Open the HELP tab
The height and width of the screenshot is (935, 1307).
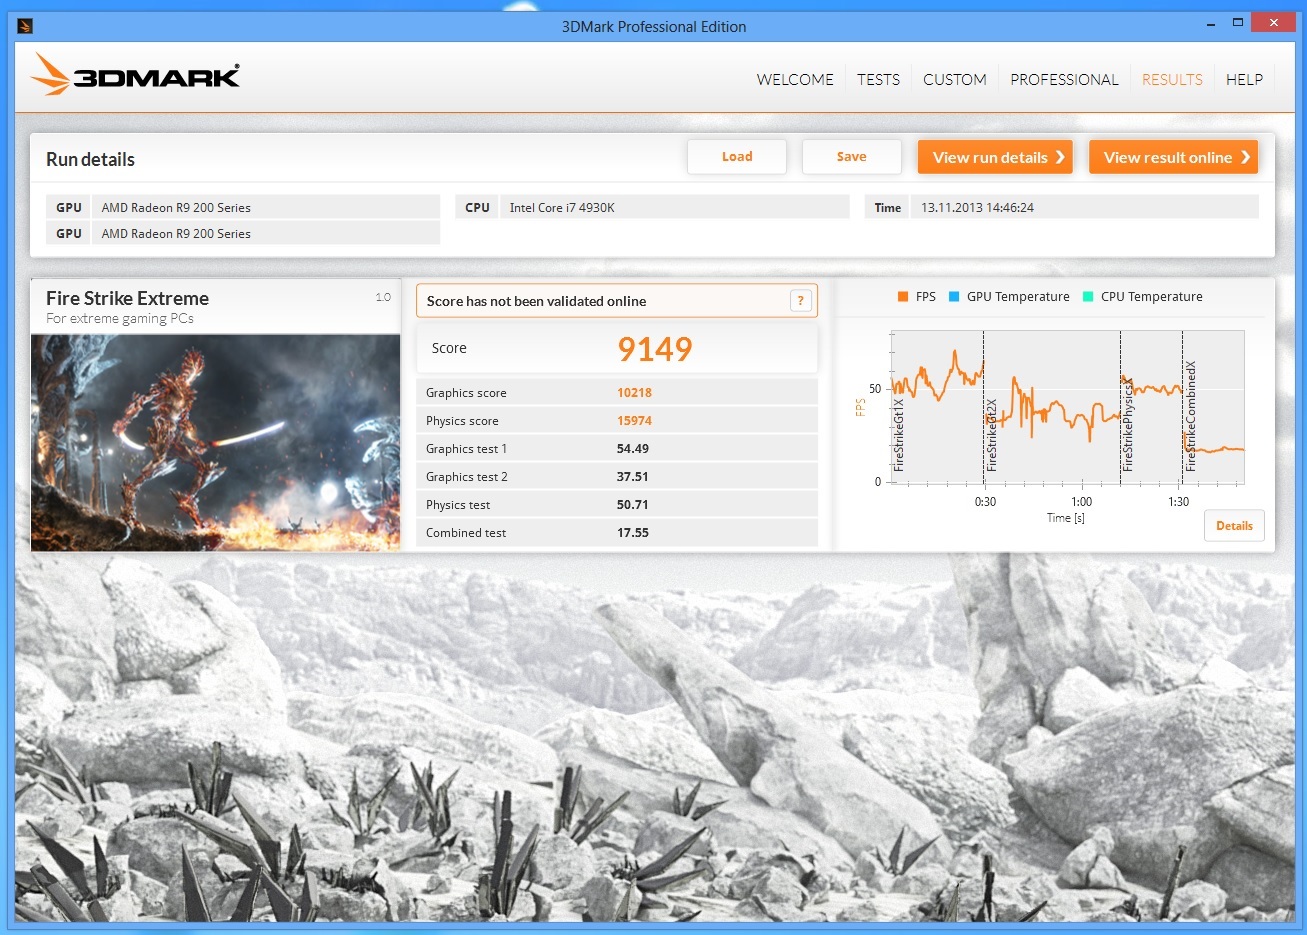(x=1244, y=80)
